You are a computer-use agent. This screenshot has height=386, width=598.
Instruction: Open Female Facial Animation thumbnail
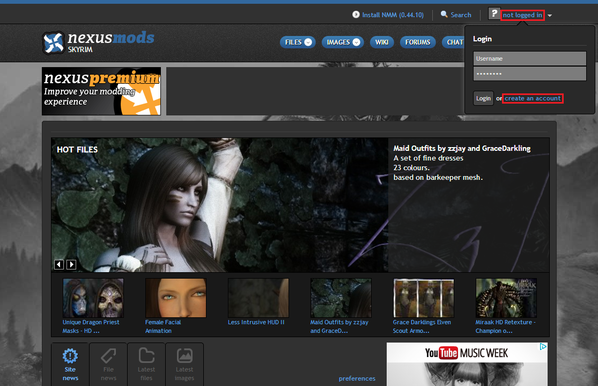[176, 298]
